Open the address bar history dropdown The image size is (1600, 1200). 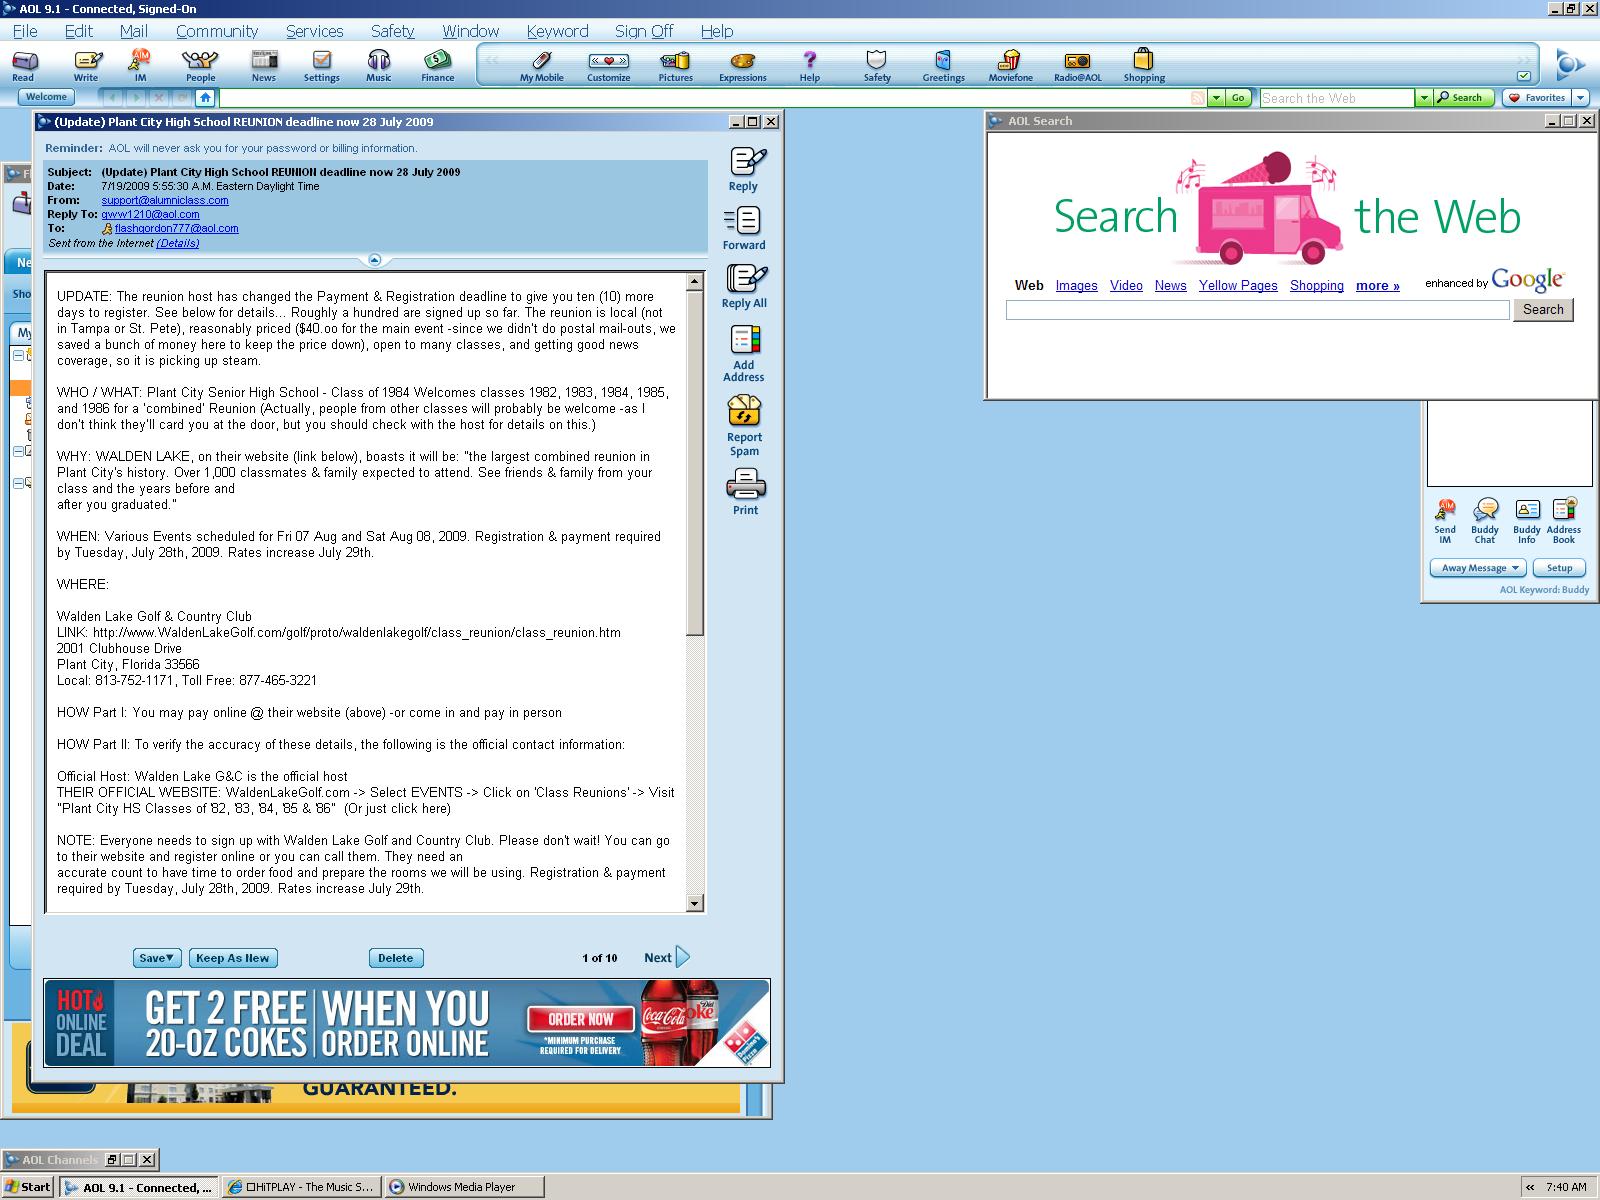tap(1216, 97)
